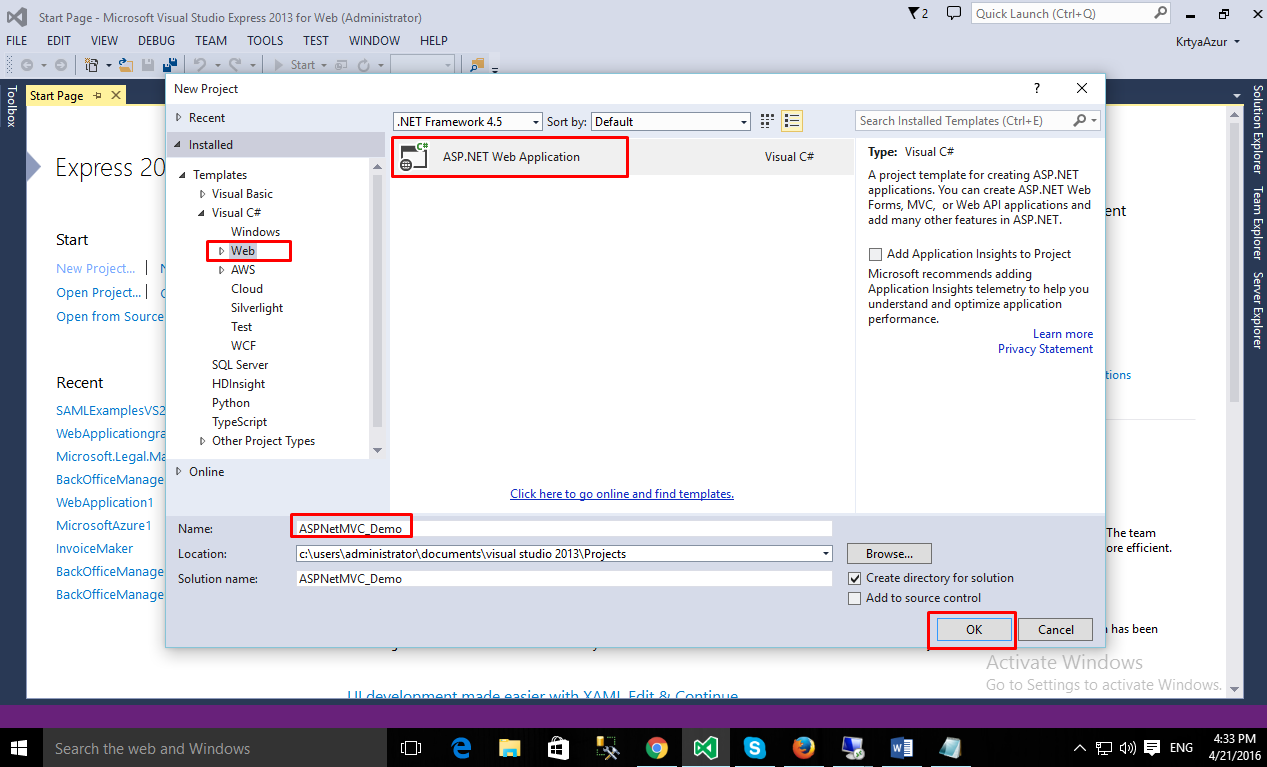Viewport: 1267px width, 767px height.
Task: Expand the Online section
Action: point(179,472)
